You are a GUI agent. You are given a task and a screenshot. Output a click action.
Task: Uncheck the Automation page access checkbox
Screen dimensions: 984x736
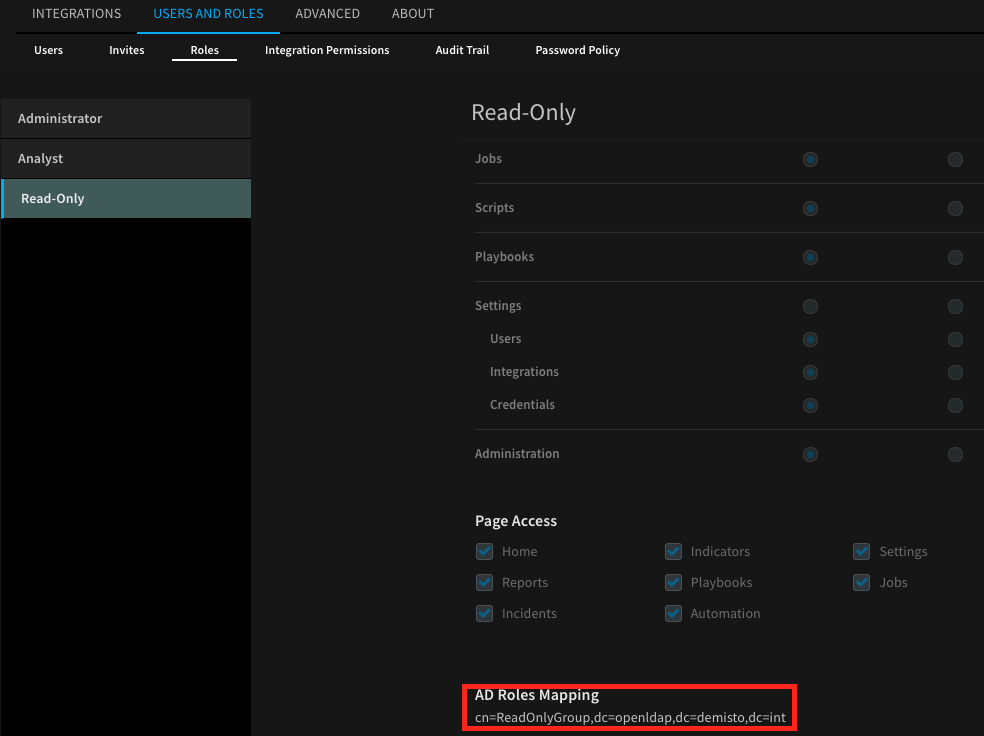click(x=674, y=614)
